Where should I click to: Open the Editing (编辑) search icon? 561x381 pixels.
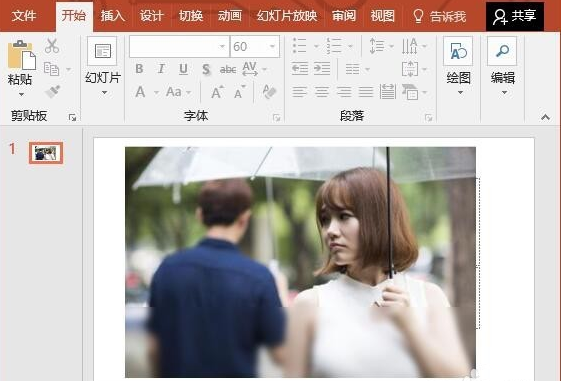point(502,51)
